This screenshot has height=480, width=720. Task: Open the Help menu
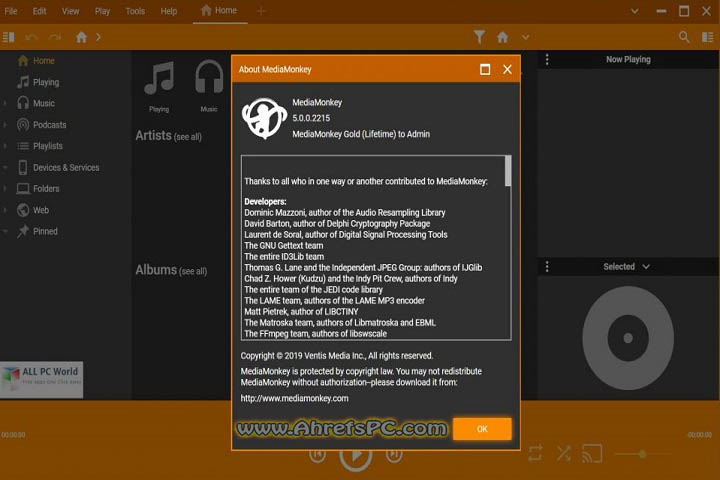pos(169,11)
